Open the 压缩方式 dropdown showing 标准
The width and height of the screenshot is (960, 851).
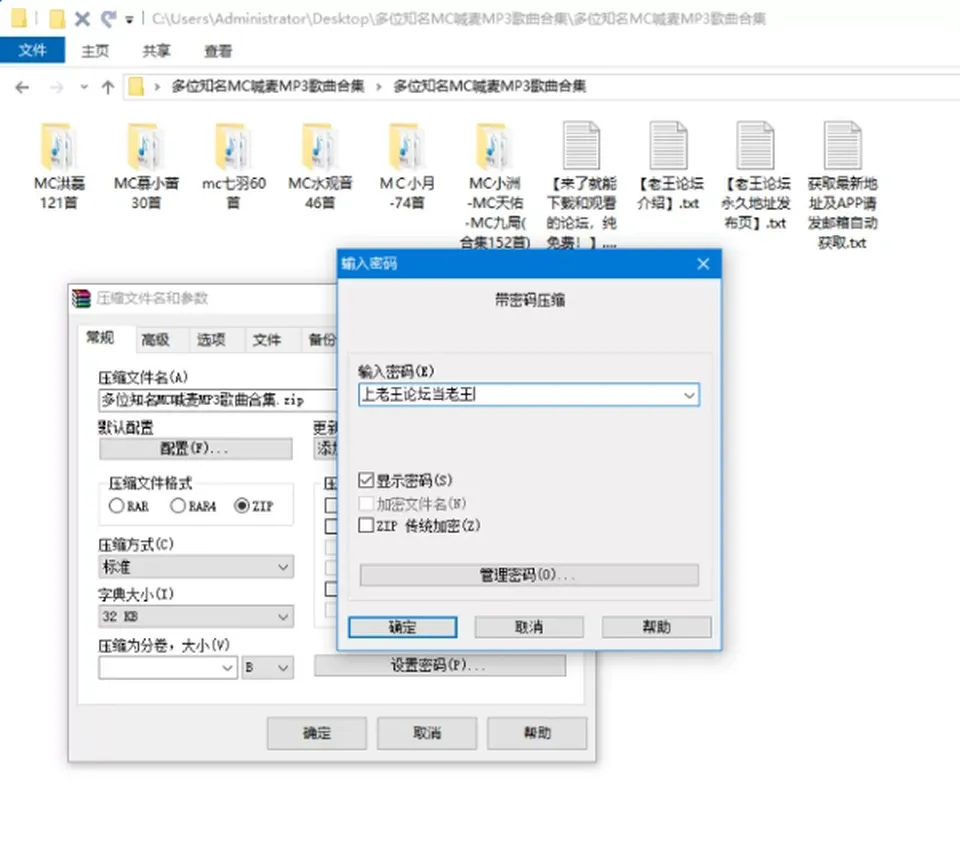coord(196,567)
